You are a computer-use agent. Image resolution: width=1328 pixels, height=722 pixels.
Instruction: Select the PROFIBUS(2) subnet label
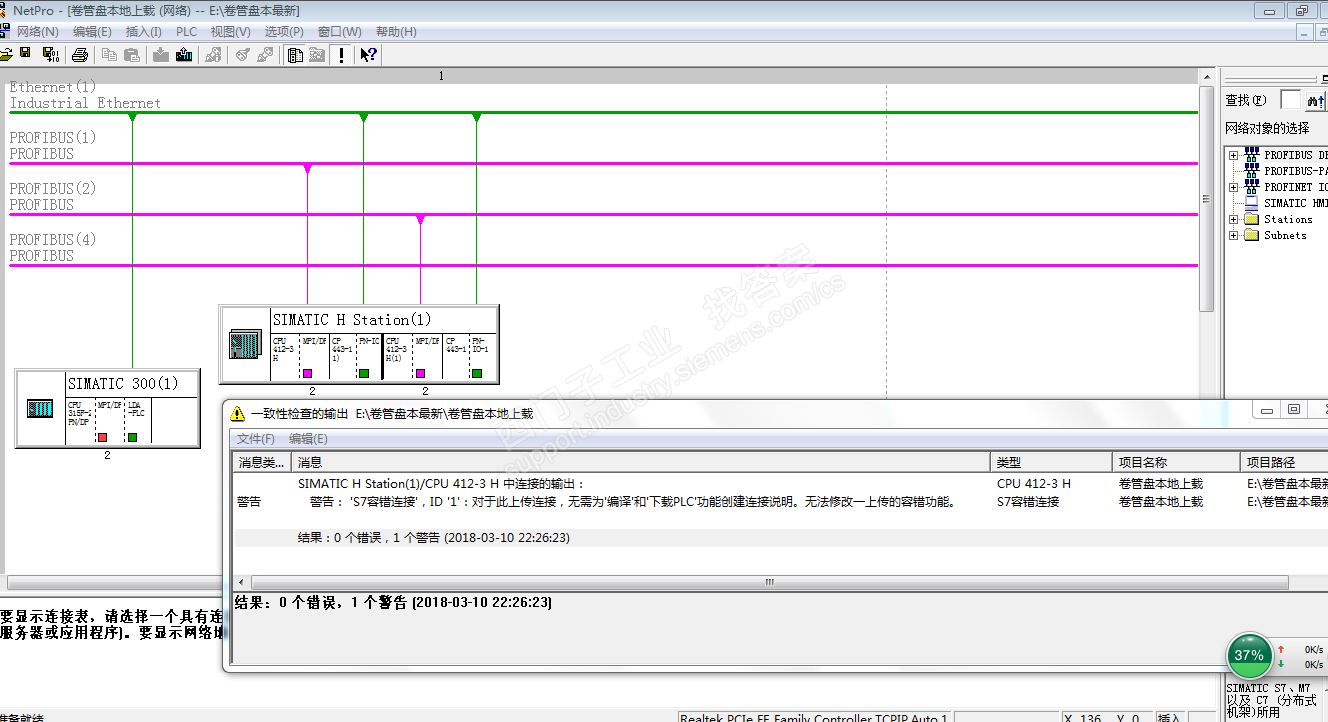click(x=53, y=196)
